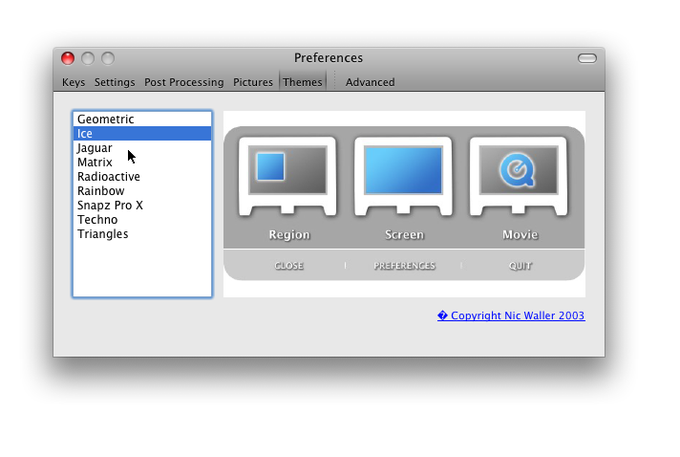
Task: Switch to the Settings tab
Action: [x=114, y=82]
